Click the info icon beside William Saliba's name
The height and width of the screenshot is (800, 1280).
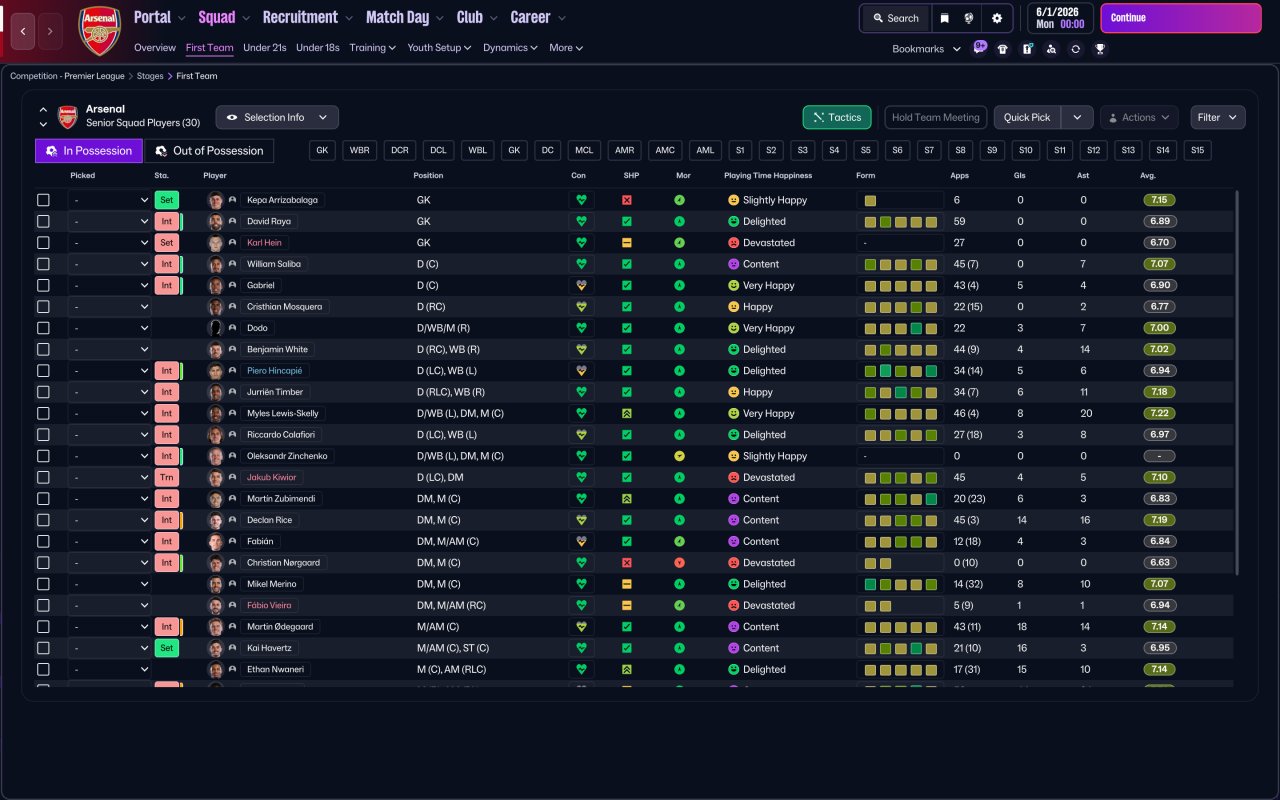(233, 264)
